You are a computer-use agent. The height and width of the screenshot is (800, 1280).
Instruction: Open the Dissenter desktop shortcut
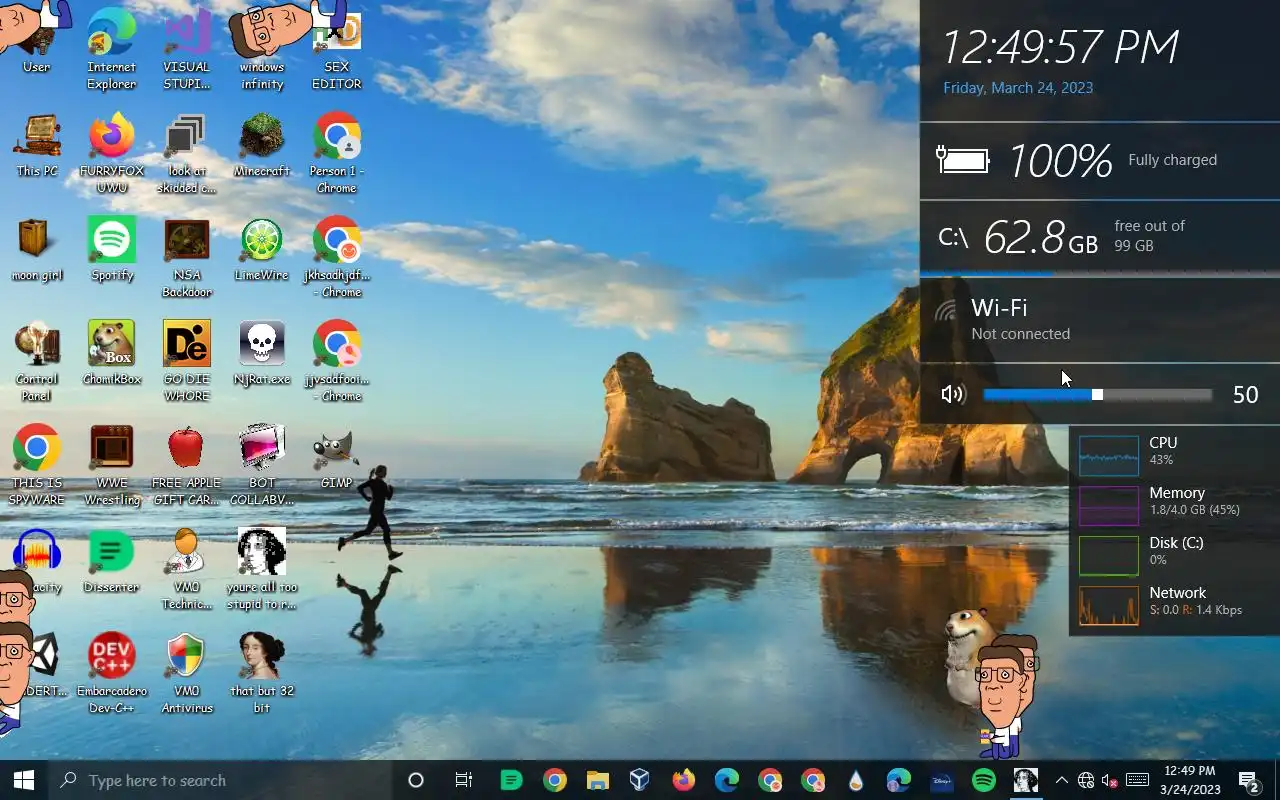tap(112, 562)
